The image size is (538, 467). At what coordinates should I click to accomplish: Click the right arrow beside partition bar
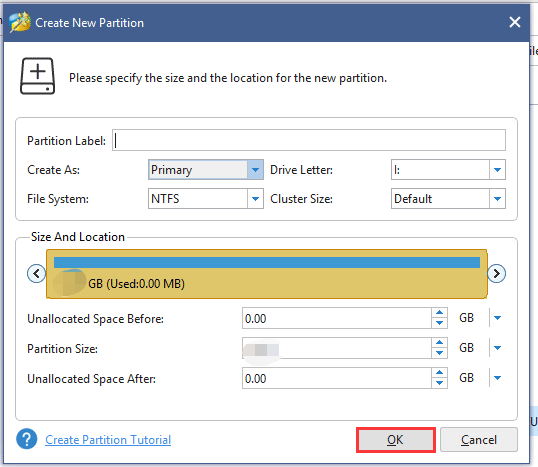(x=496, y=273)
